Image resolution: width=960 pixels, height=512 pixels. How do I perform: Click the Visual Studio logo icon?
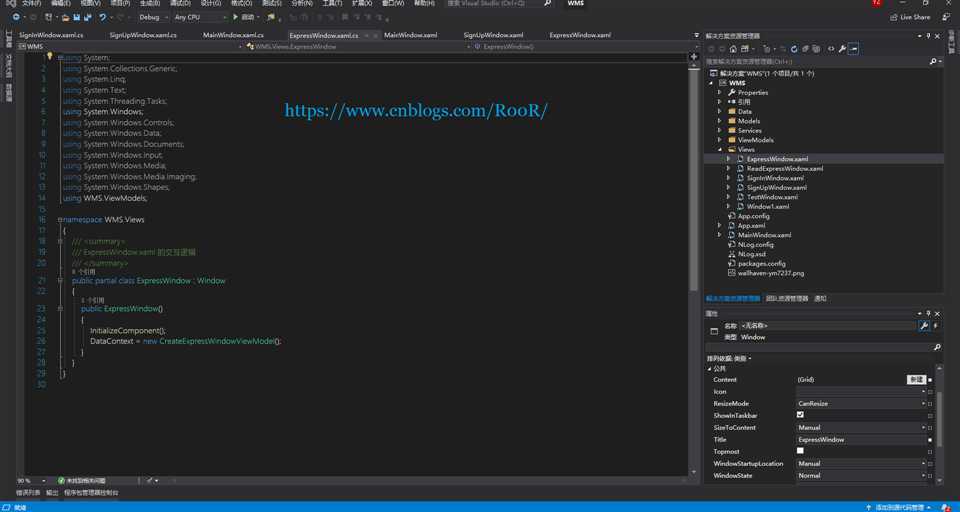[10, 4]
